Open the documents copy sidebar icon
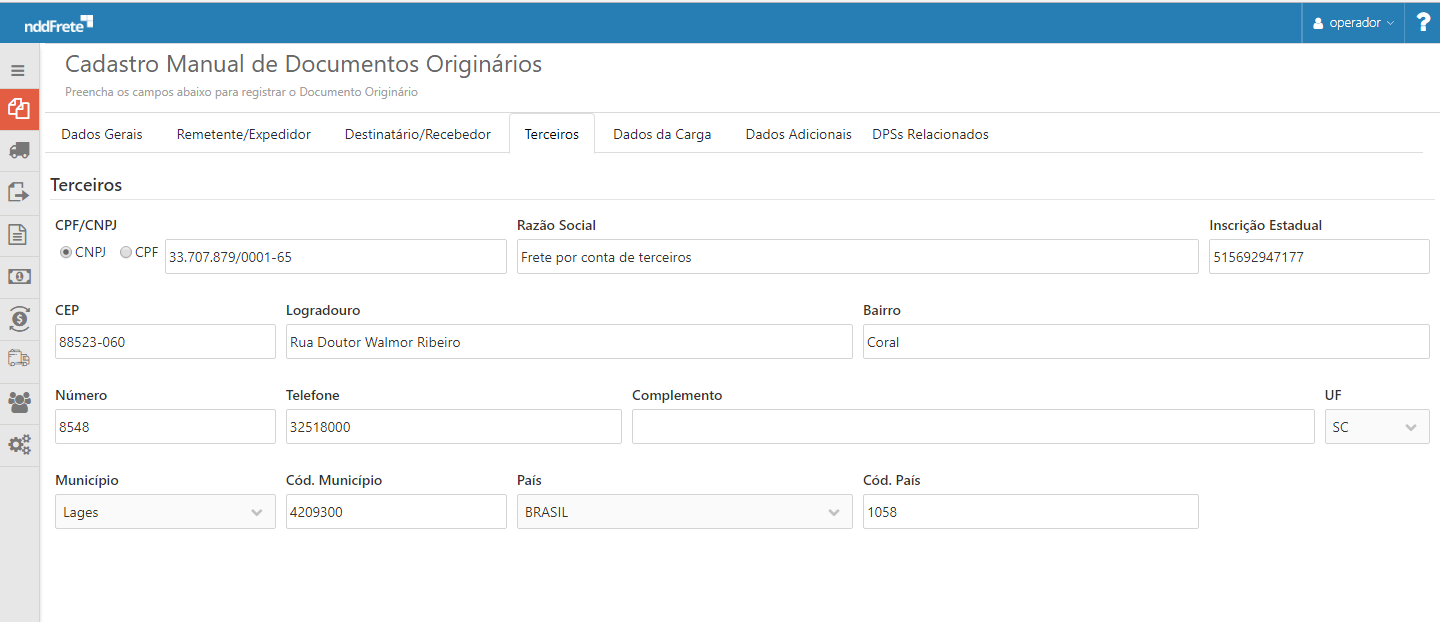Viewport: 1440px width, 622px height. coord(19,109)
